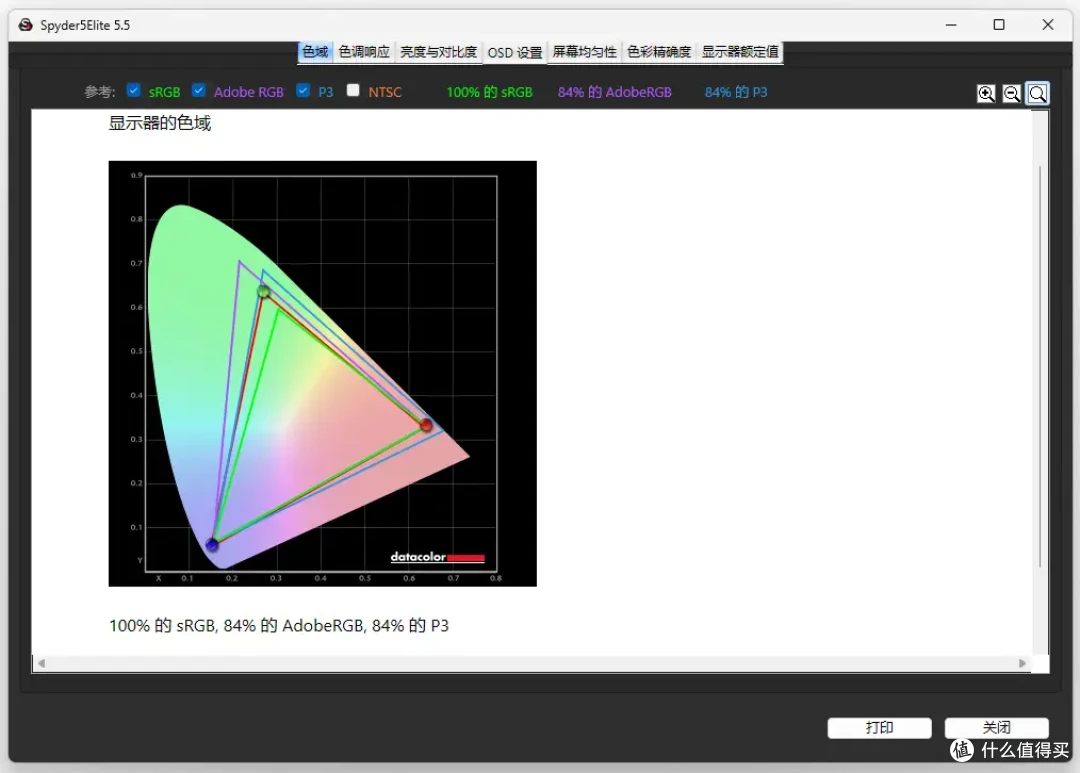This screenshot has width=1080, height=773.
Task: Minimize the Spyder5Elite window
Action: point(951,25)
